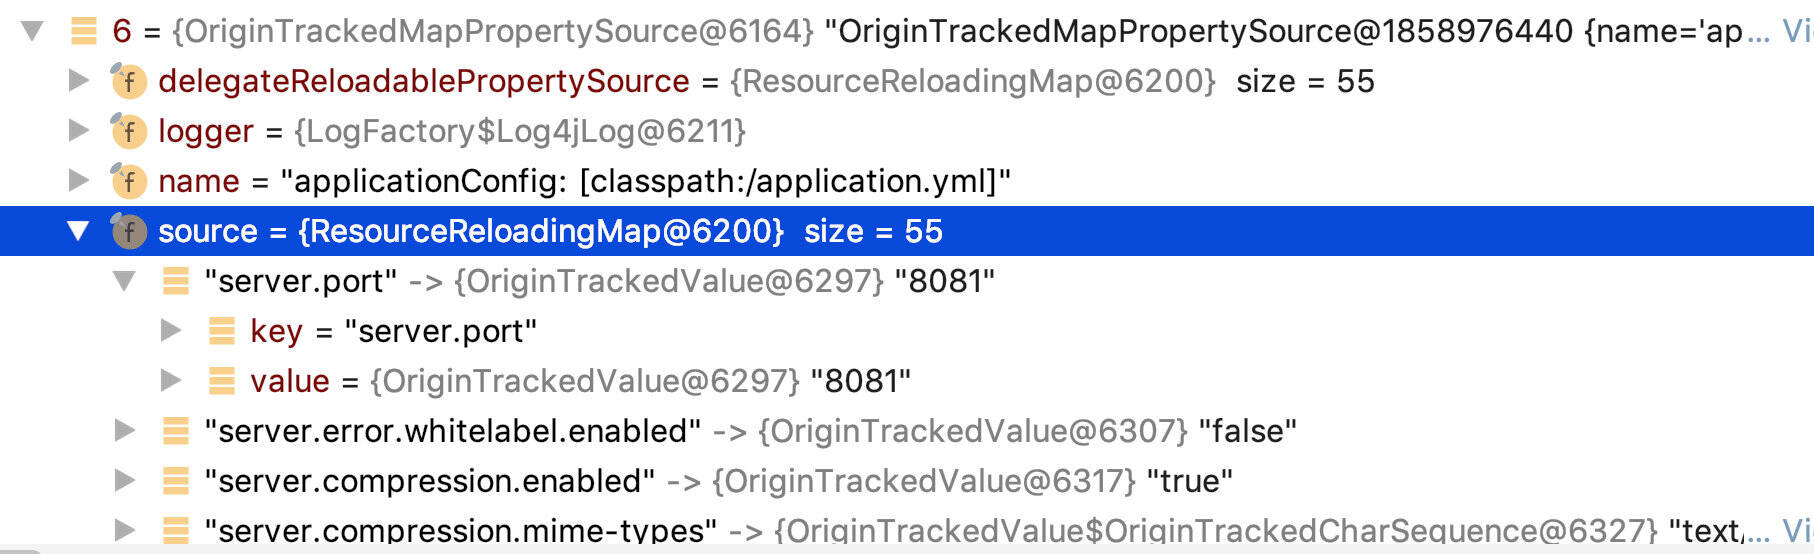
Task: Click the field icon next to delegateReloadablePropertySource
Action: click(129, 81)
